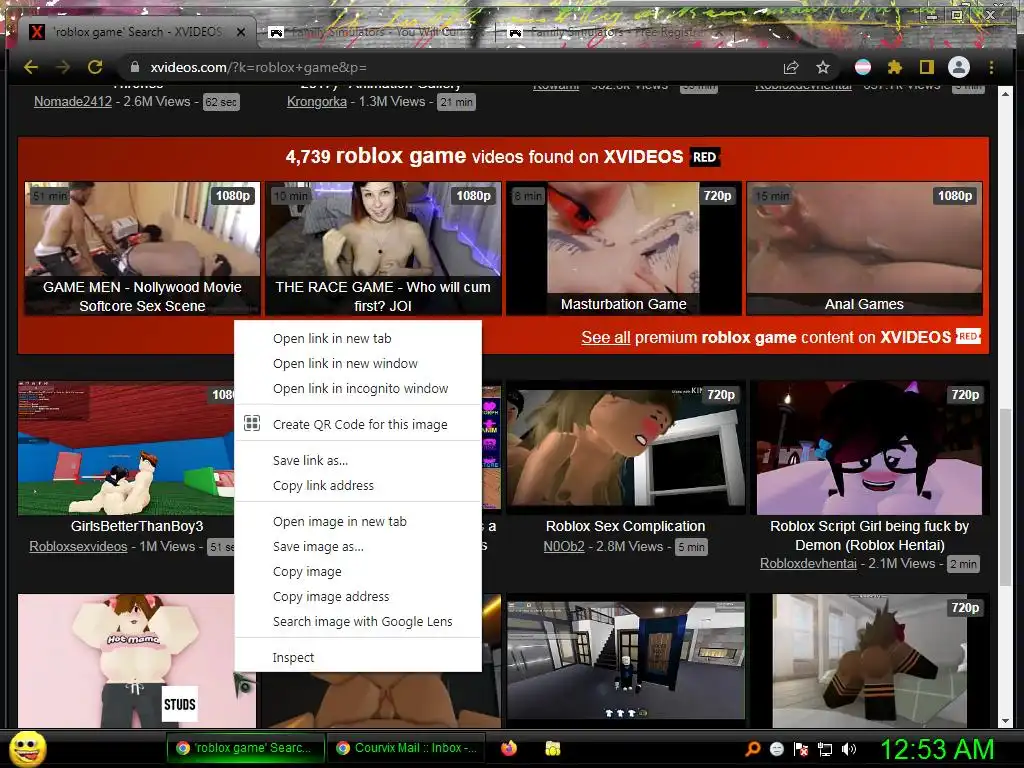Close the 'roblox game' Search tab
Image resolution: width=1024 pixels, height=768 pixels.
pyautogui.click(x=241, y=31)
